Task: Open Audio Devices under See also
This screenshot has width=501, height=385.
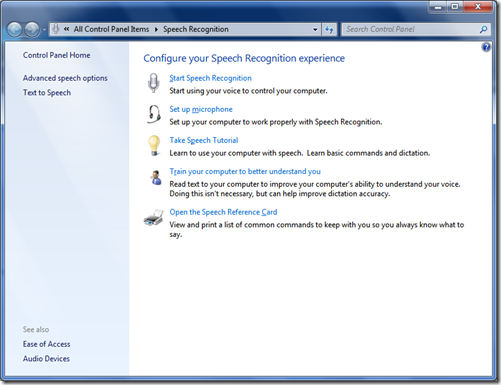Action: 46,359
